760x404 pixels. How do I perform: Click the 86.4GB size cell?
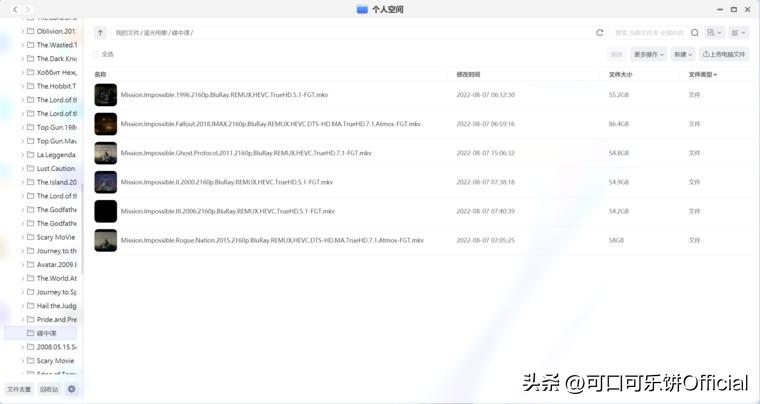click(x=618, y=124)
